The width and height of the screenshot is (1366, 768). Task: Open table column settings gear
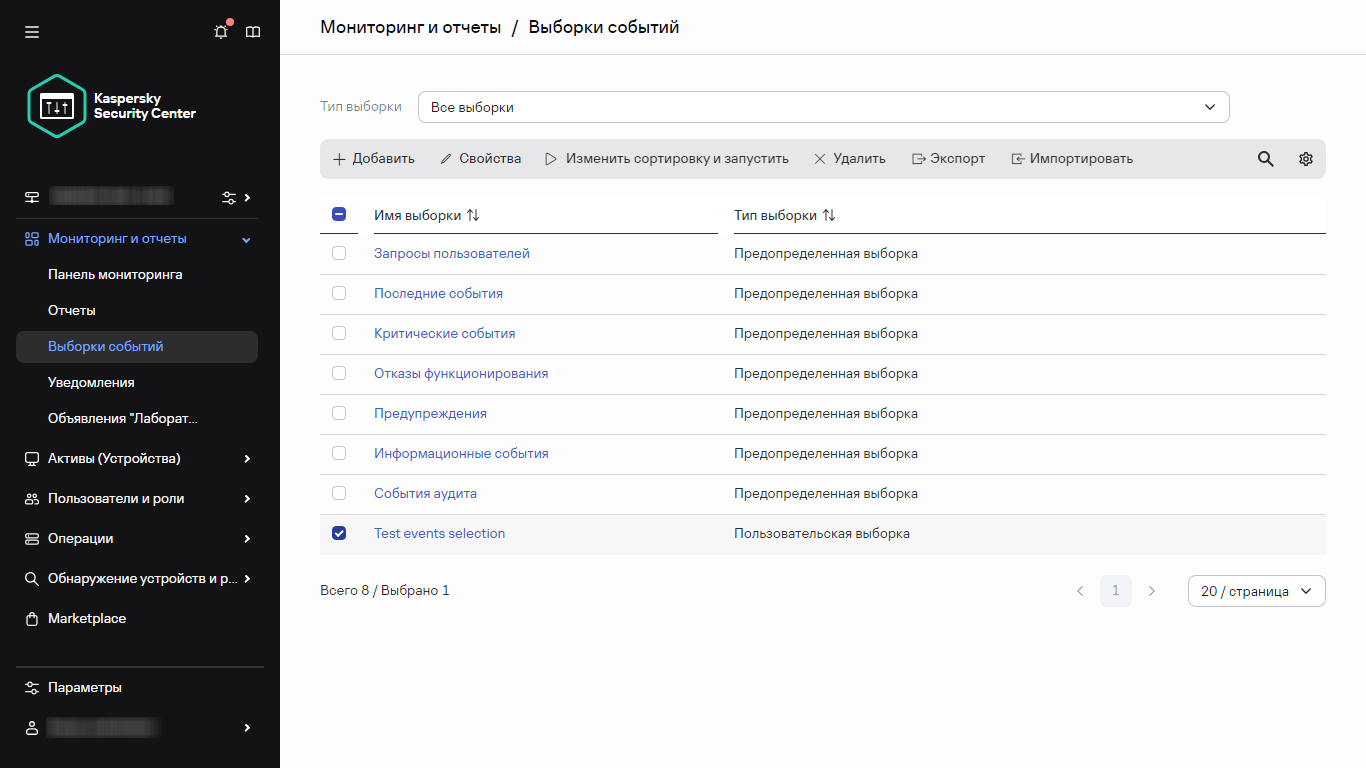[1305, 158]
